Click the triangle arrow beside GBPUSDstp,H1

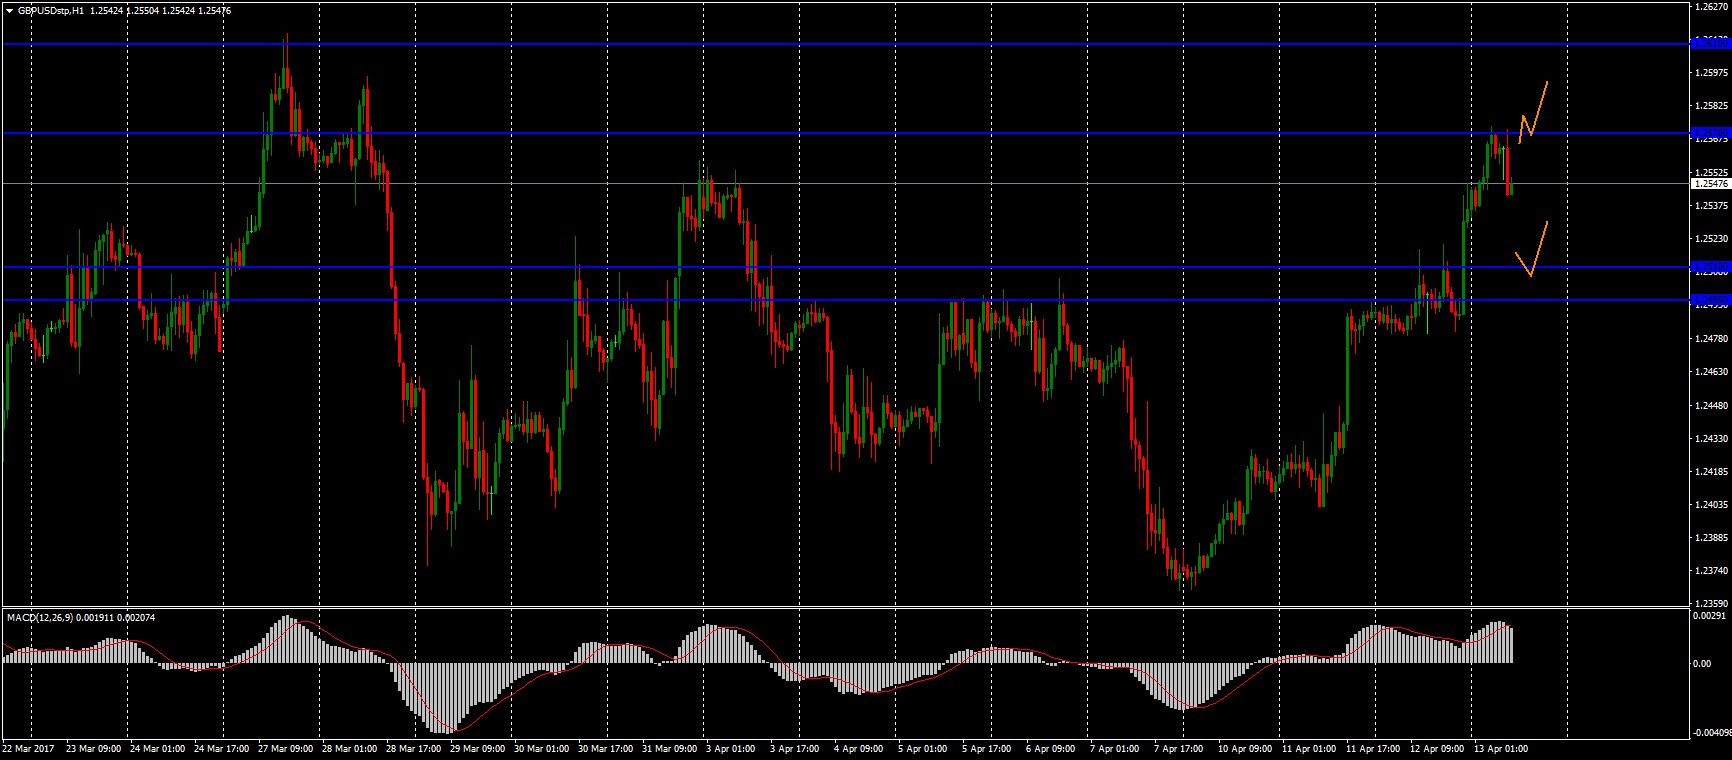point(9,10)
